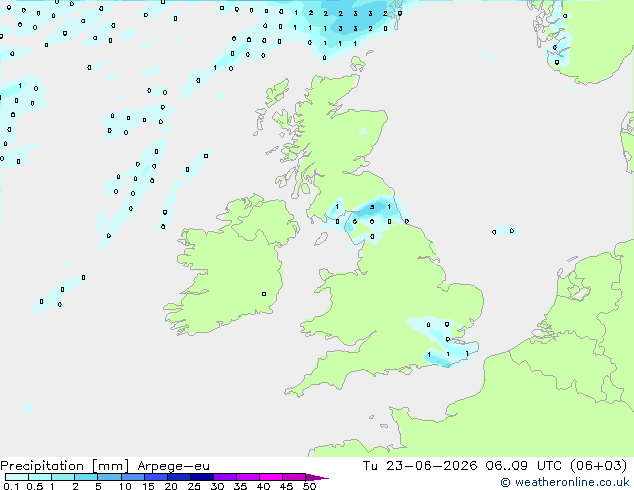Screen dimensions: 634x490
Task: Click the '06..09 UTC' time text
Action: point(524,465)
